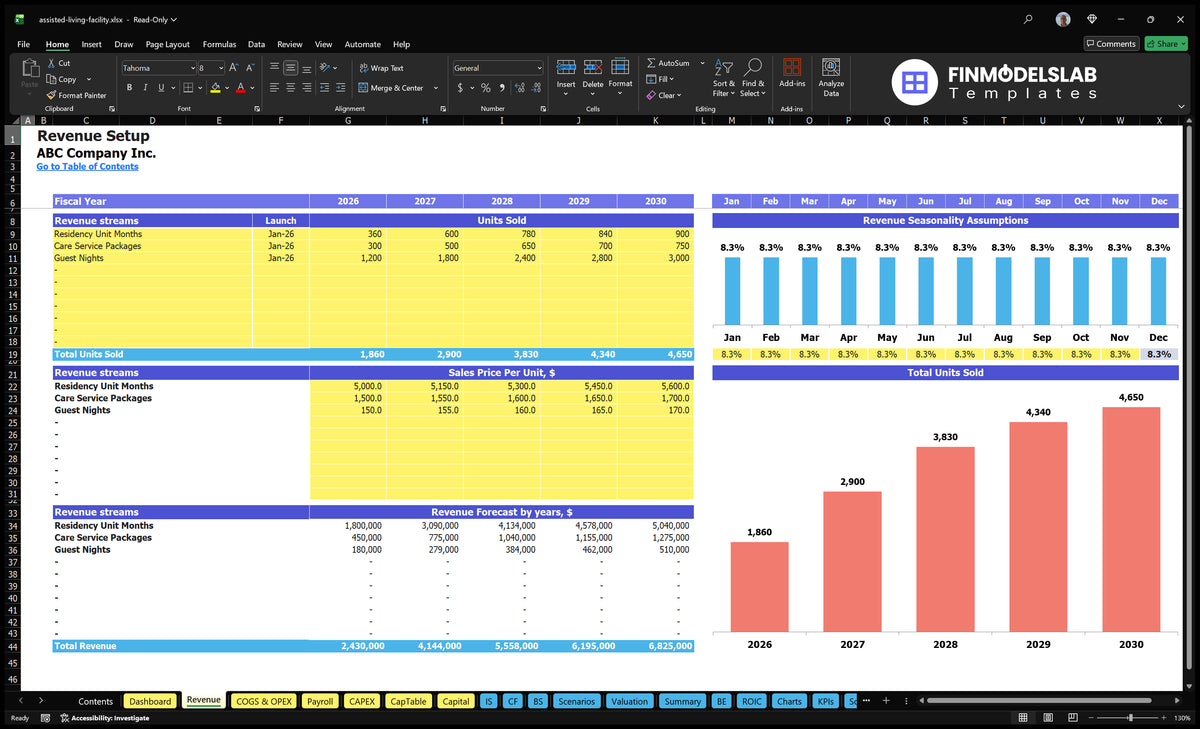
Task: Open Fill Color dropdown arrow
Action: pyautogui.click(x=226, y=88)
